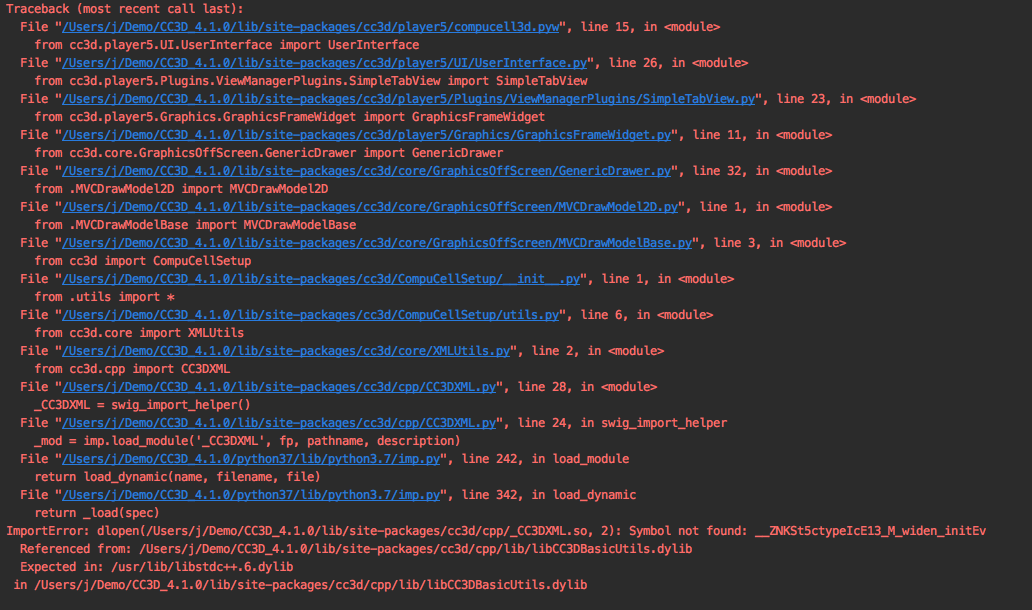Click 'line 24, in swig_import_helper' text

coord(623,423)
